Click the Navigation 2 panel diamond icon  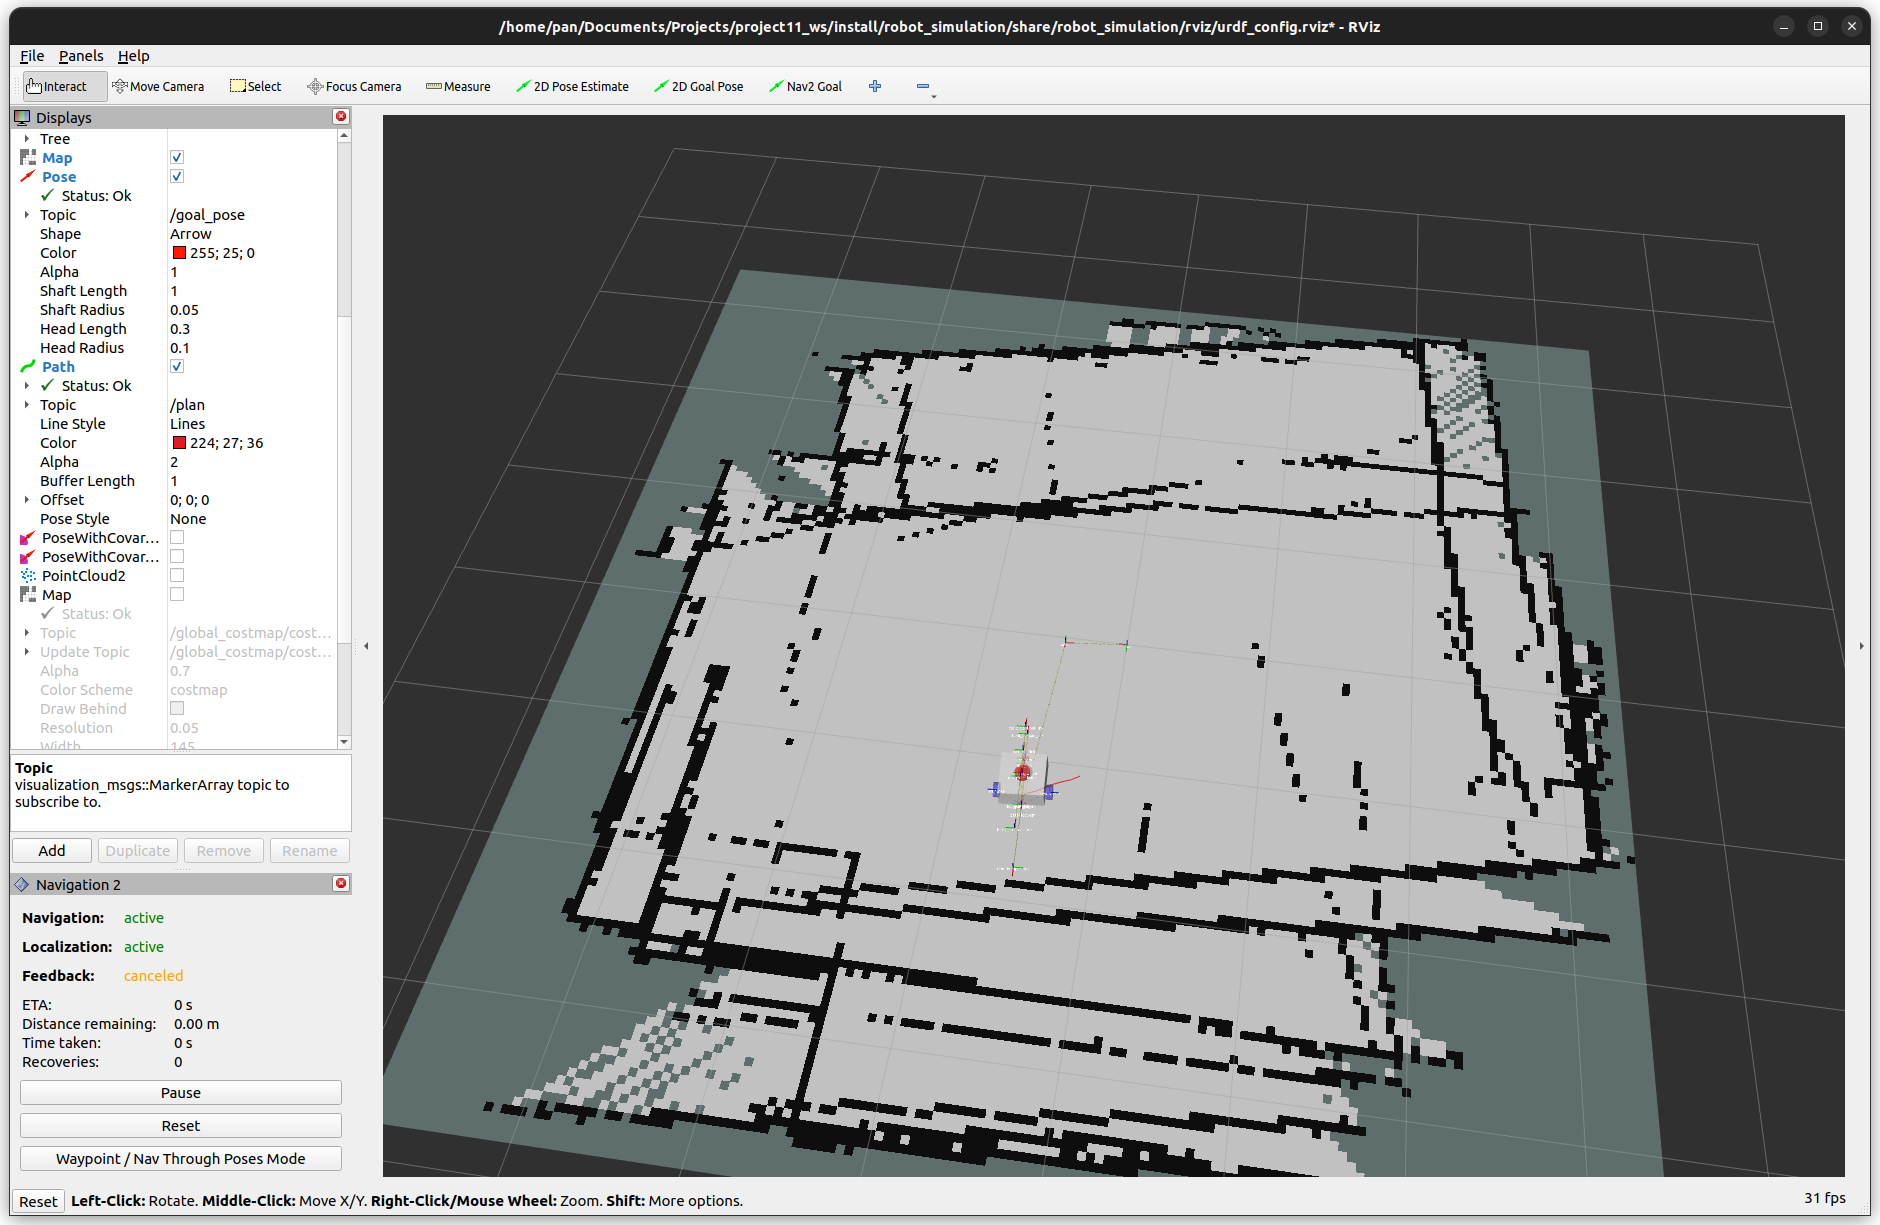(22, 885)
